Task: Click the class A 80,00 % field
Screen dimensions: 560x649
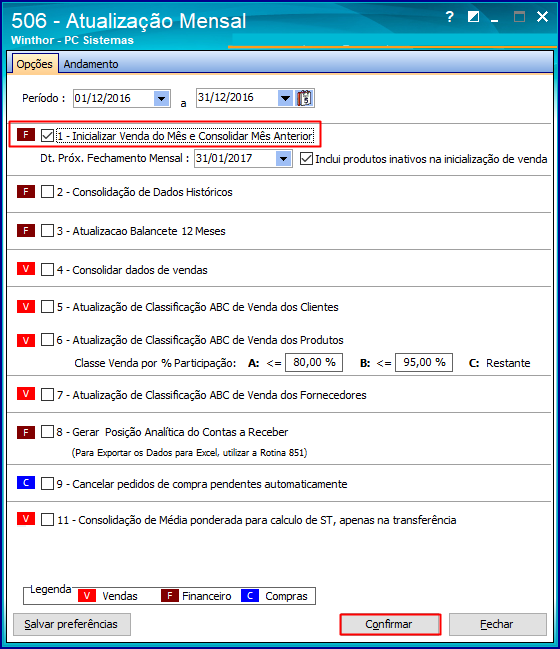Action: click(x=314, y=363)
